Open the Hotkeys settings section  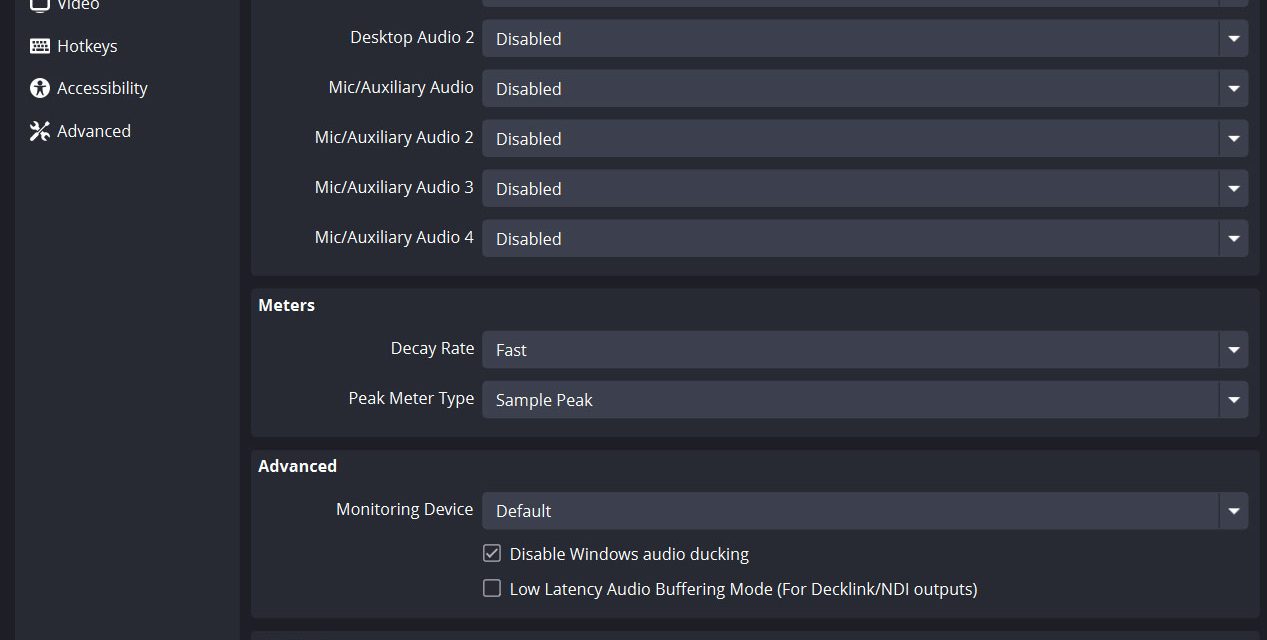(87, 46)
